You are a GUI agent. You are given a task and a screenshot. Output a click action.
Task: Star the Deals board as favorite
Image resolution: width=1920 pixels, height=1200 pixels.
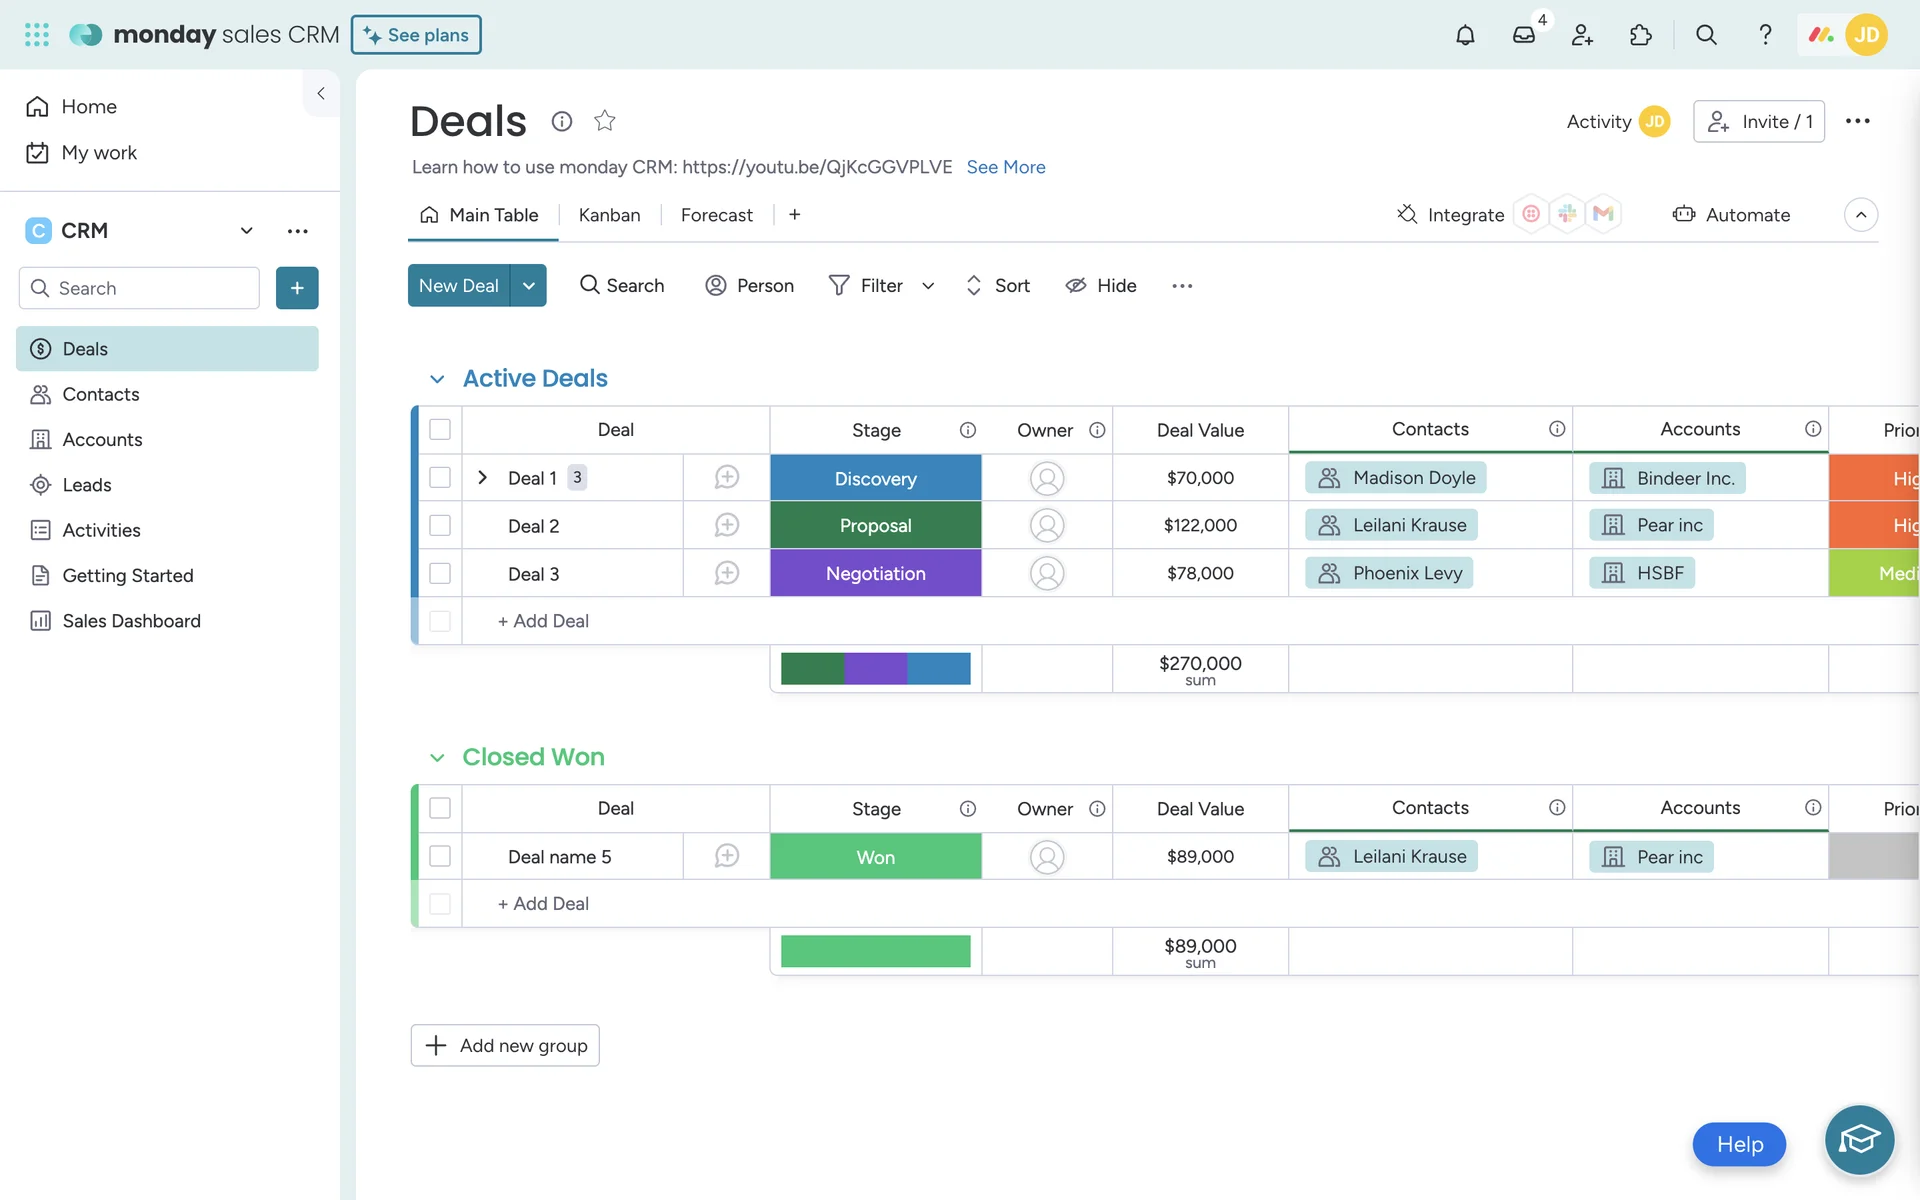point(604,121)
